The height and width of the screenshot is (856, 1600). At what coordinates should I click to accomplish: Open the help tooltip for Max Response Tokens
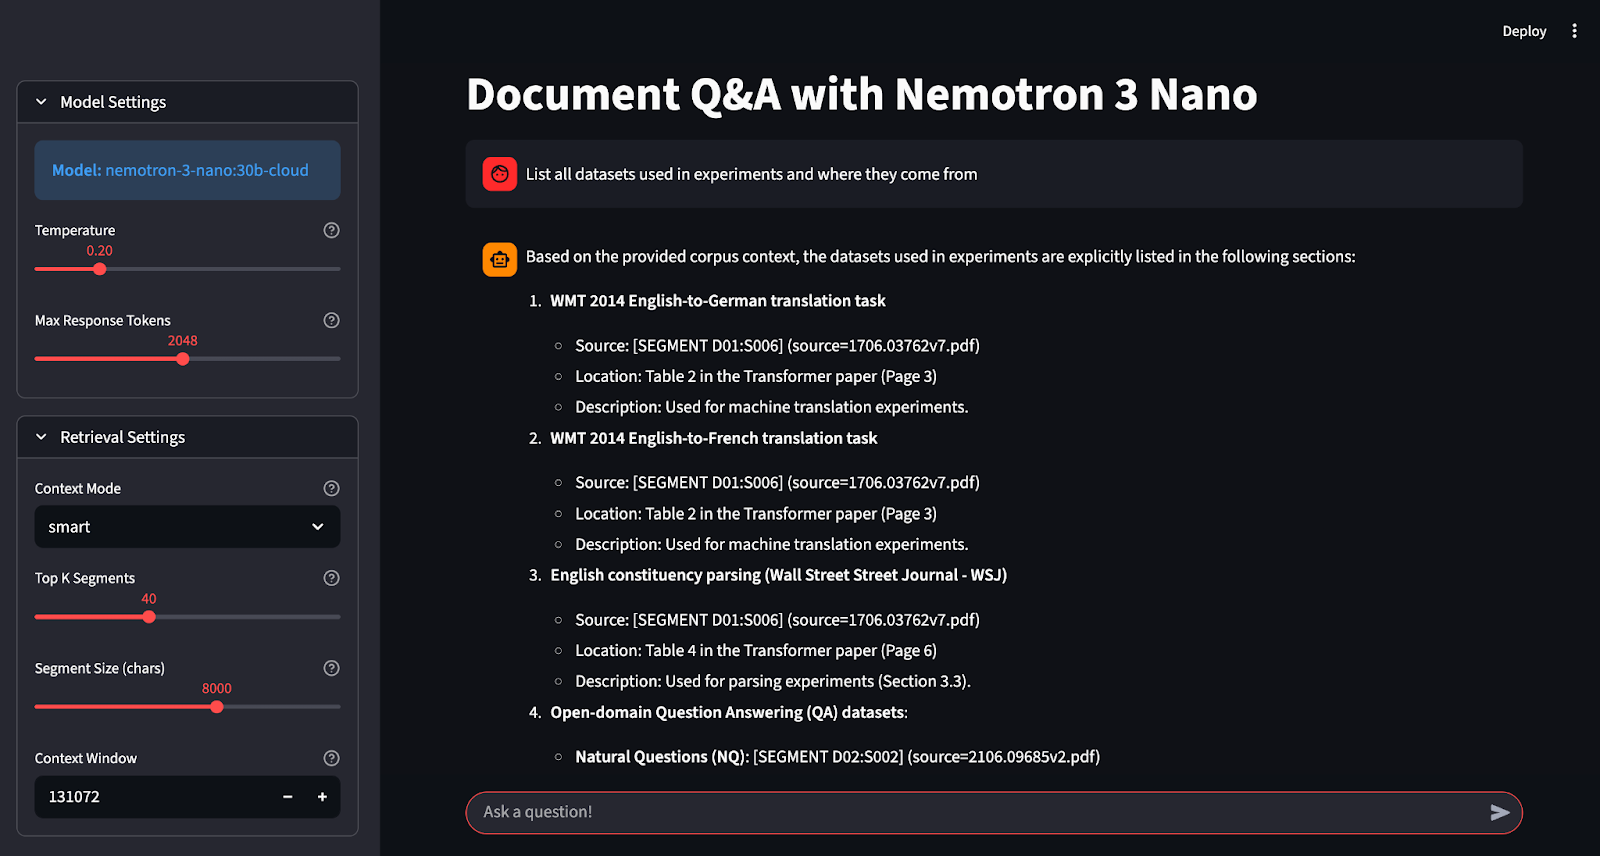(331, 320)
